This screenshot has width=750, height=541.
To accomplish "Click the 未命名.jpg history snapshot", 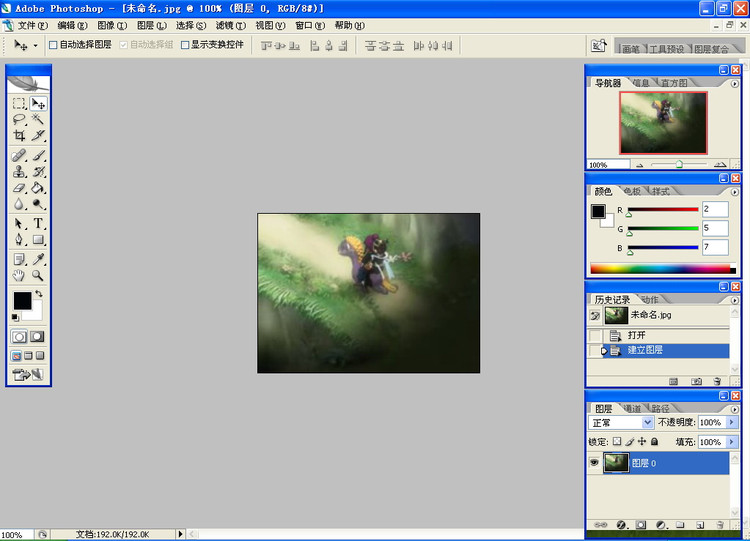I will pos(658,315).
